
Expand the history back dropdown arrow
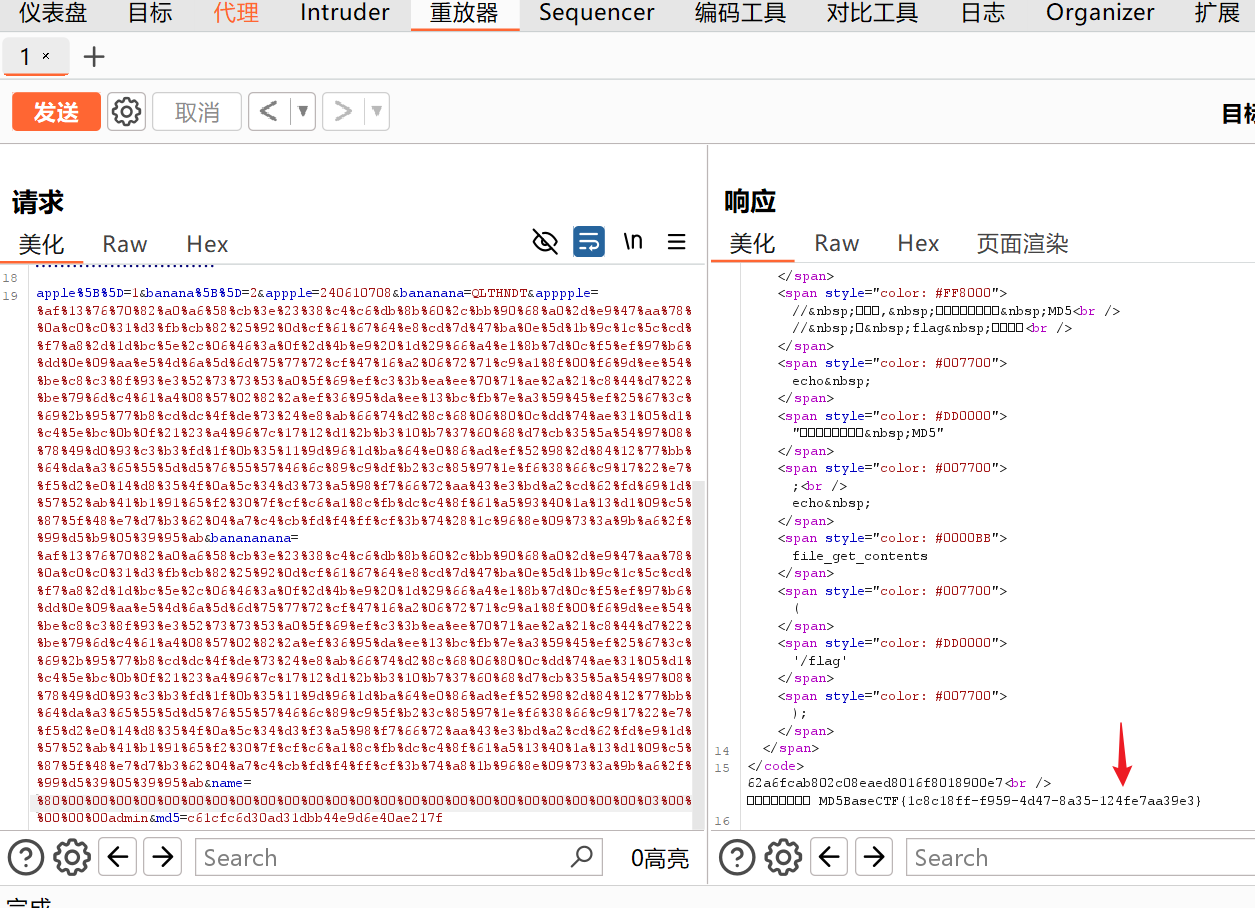click(x=303, y=112)
